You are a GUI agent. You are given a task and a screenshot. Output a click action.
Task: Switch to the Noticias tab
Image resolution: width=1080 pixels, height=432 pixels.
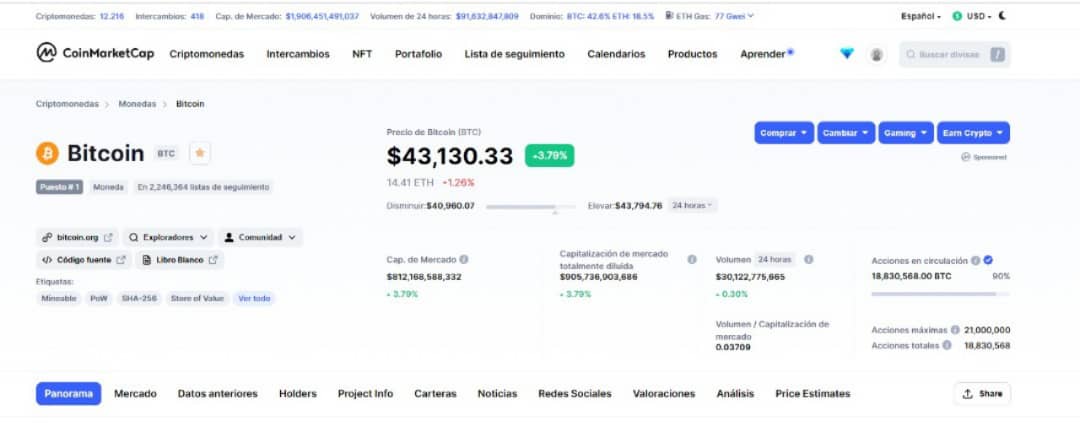coord(497,393)
